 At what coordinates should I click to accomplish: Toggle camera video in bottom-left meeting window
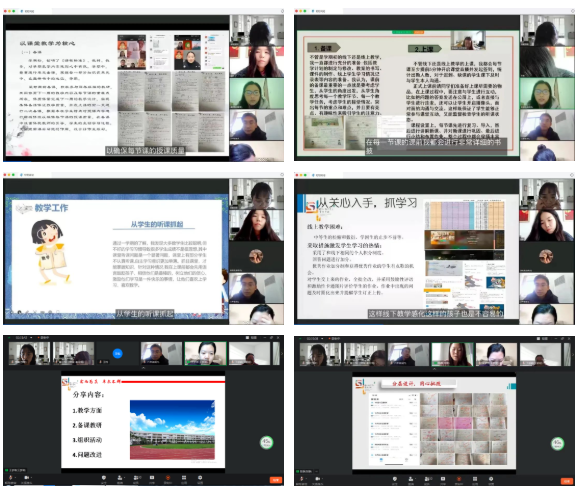[26, 478]
